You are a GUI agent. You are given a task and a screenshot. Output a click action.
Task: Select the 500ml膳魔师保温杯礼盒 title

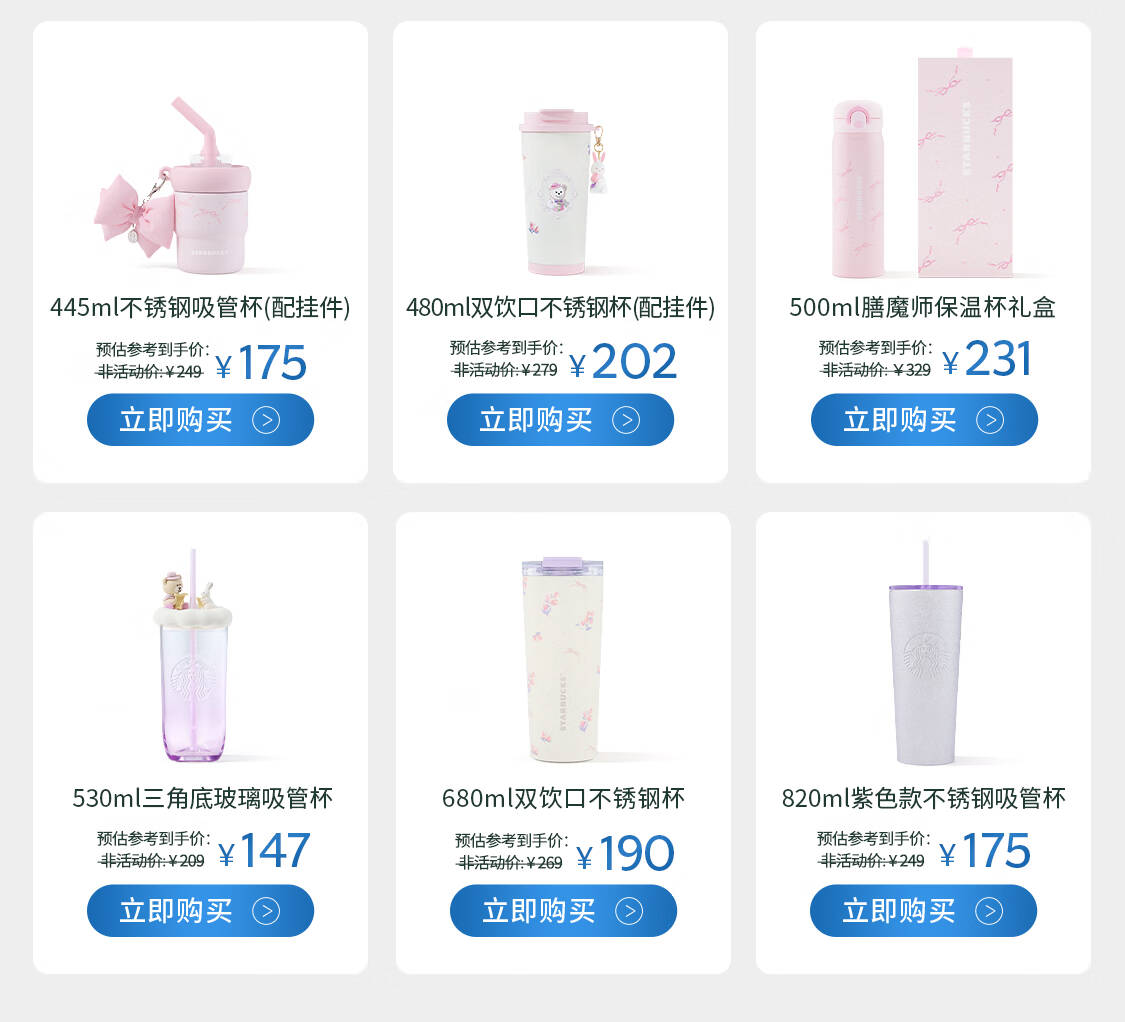tap(923, 307)
